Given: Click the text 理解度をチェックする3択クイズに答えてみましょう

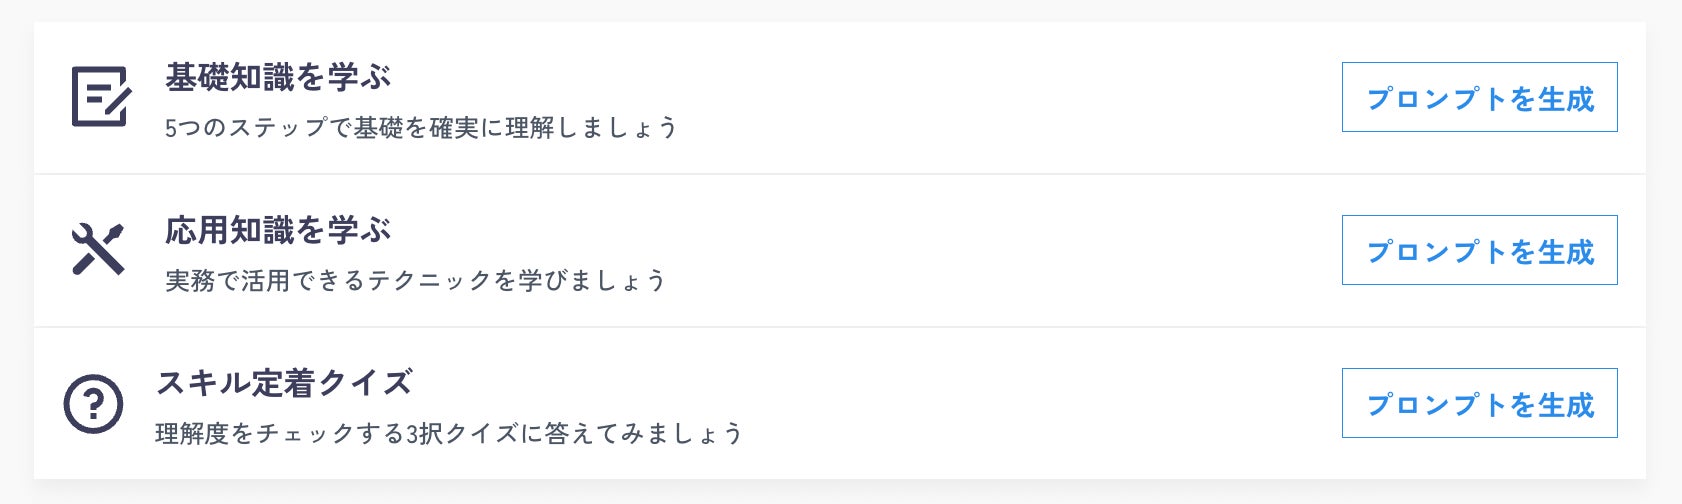Looking at the screenshot, I should point(449,434).
